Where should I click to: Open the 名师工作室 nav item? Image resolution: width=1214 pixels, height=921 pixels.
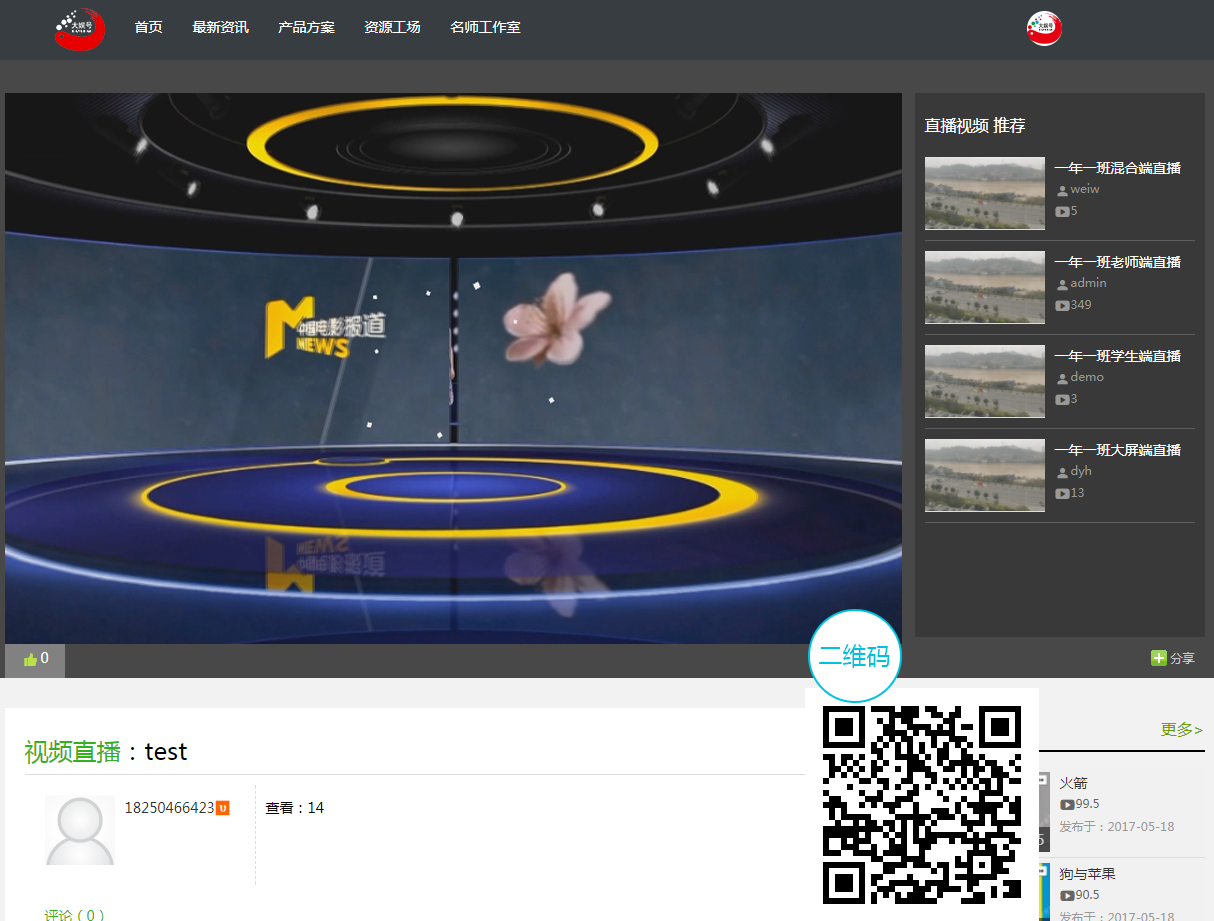pos(486,27)
